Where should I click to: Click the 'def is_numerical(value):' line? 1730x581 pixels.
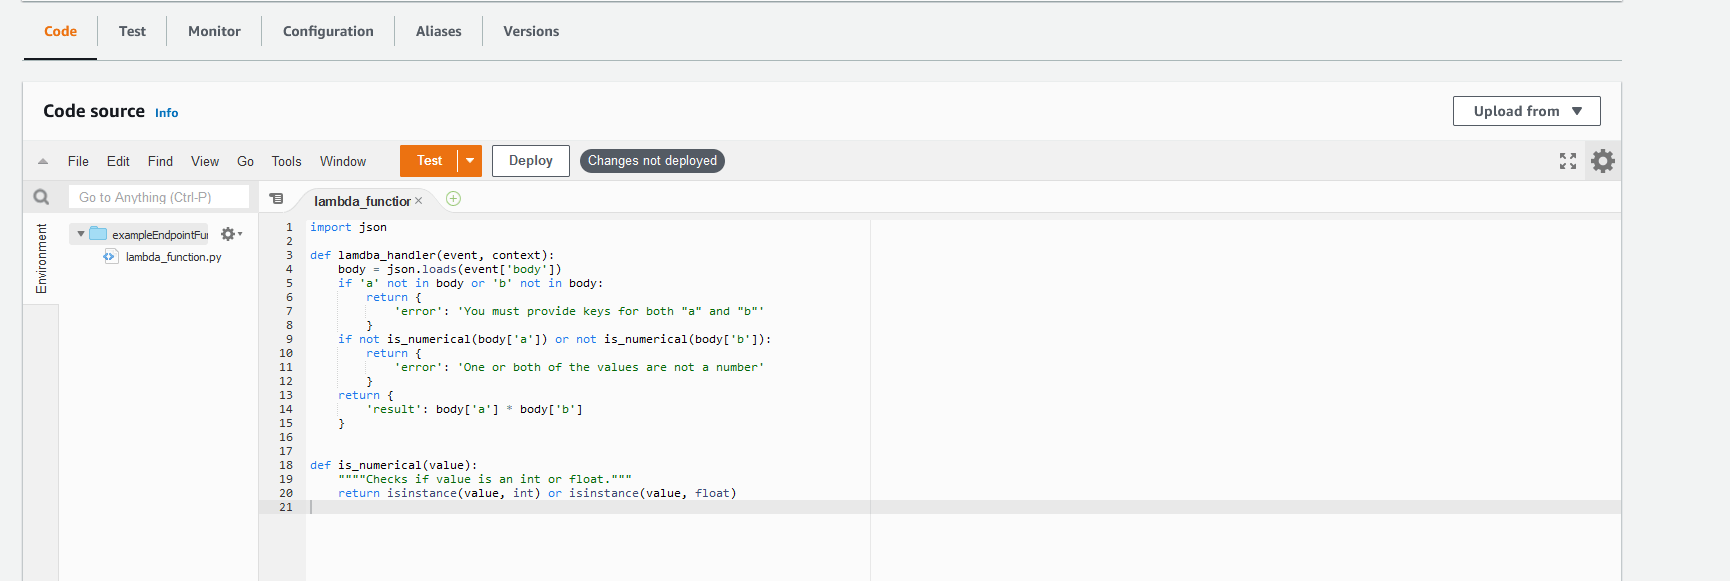[394, 465]
